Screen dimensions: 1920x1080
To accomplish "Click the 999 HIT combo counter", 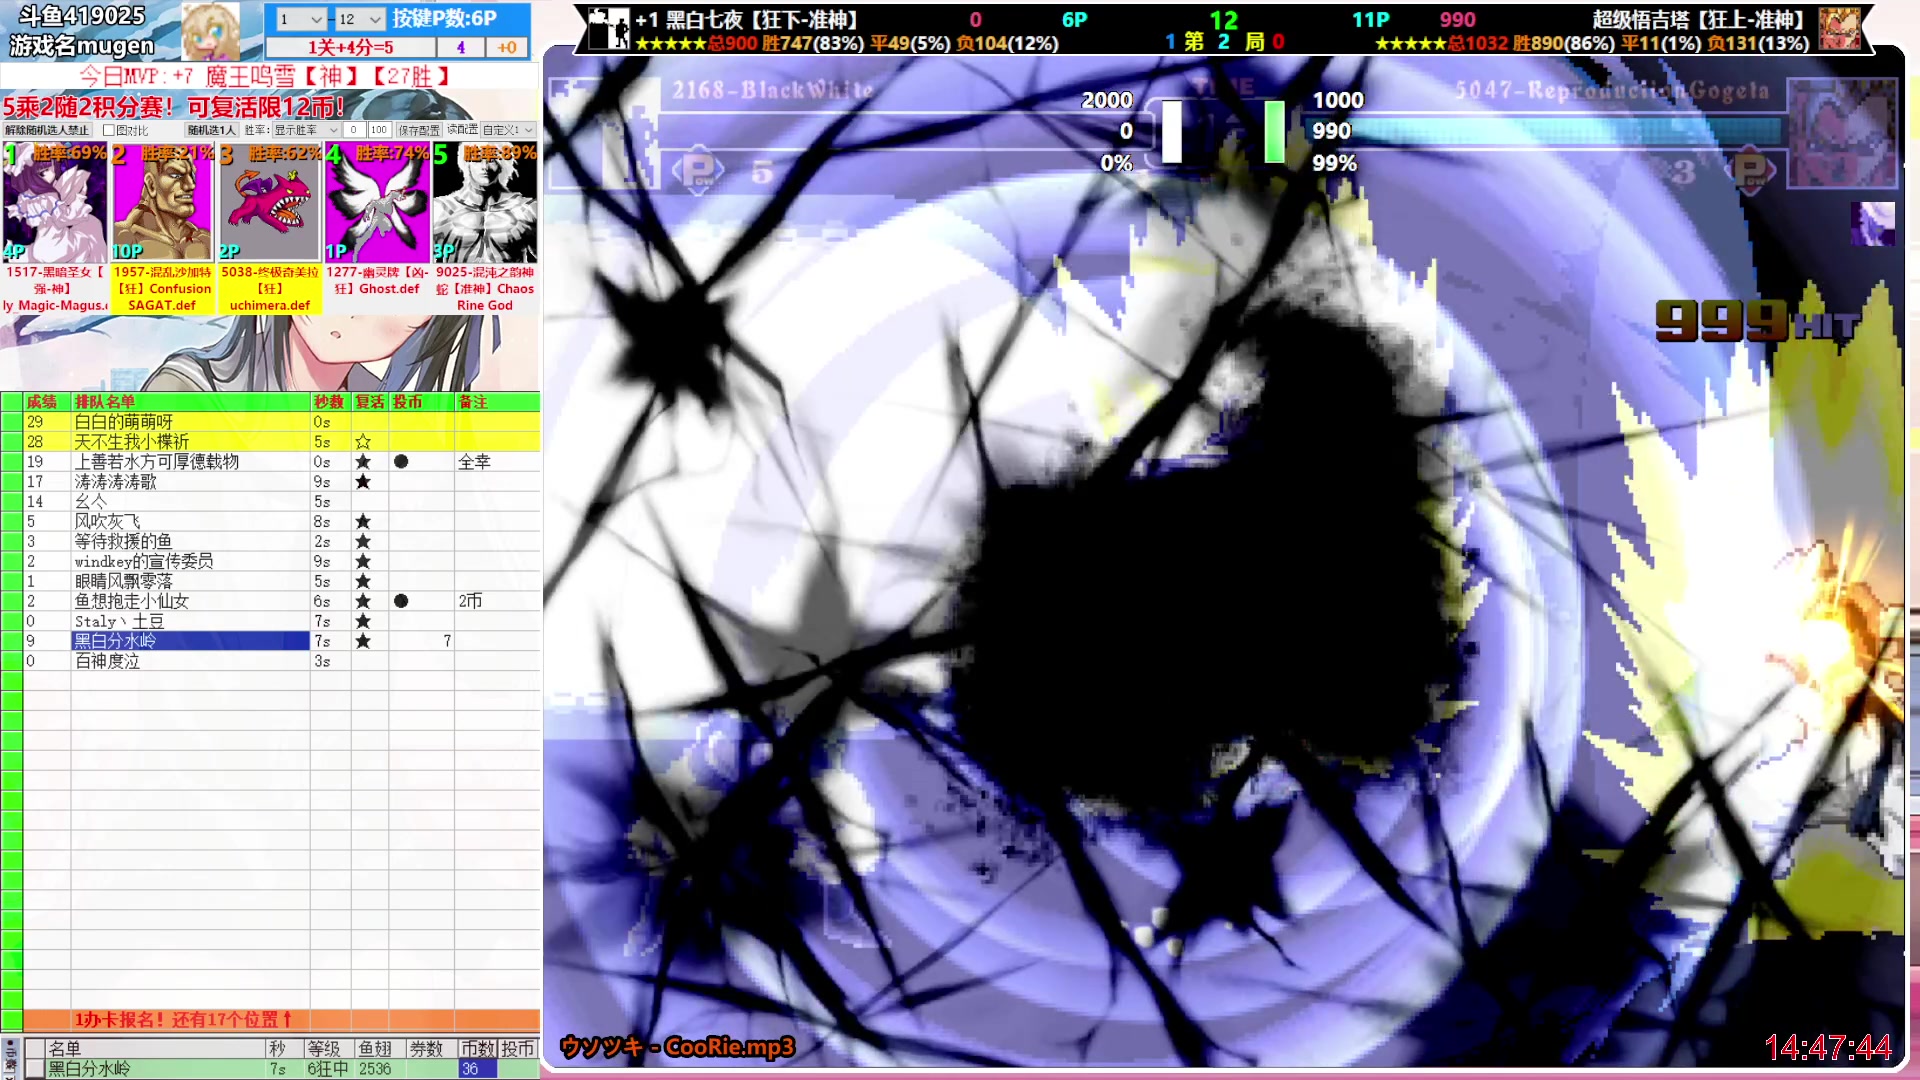I will tap(1757, 321).
